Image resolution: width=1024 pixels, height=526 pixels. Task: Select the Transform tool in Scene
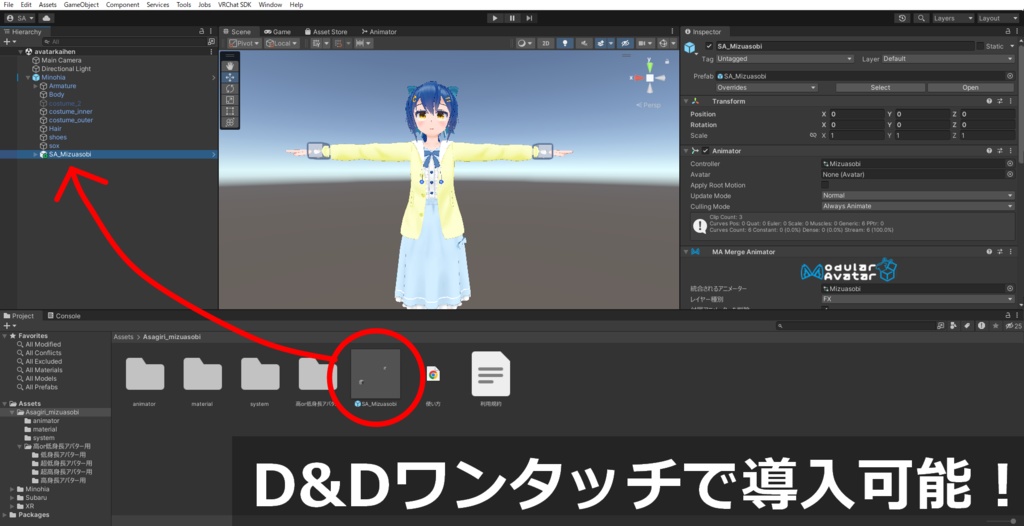[x=230, y=122]
